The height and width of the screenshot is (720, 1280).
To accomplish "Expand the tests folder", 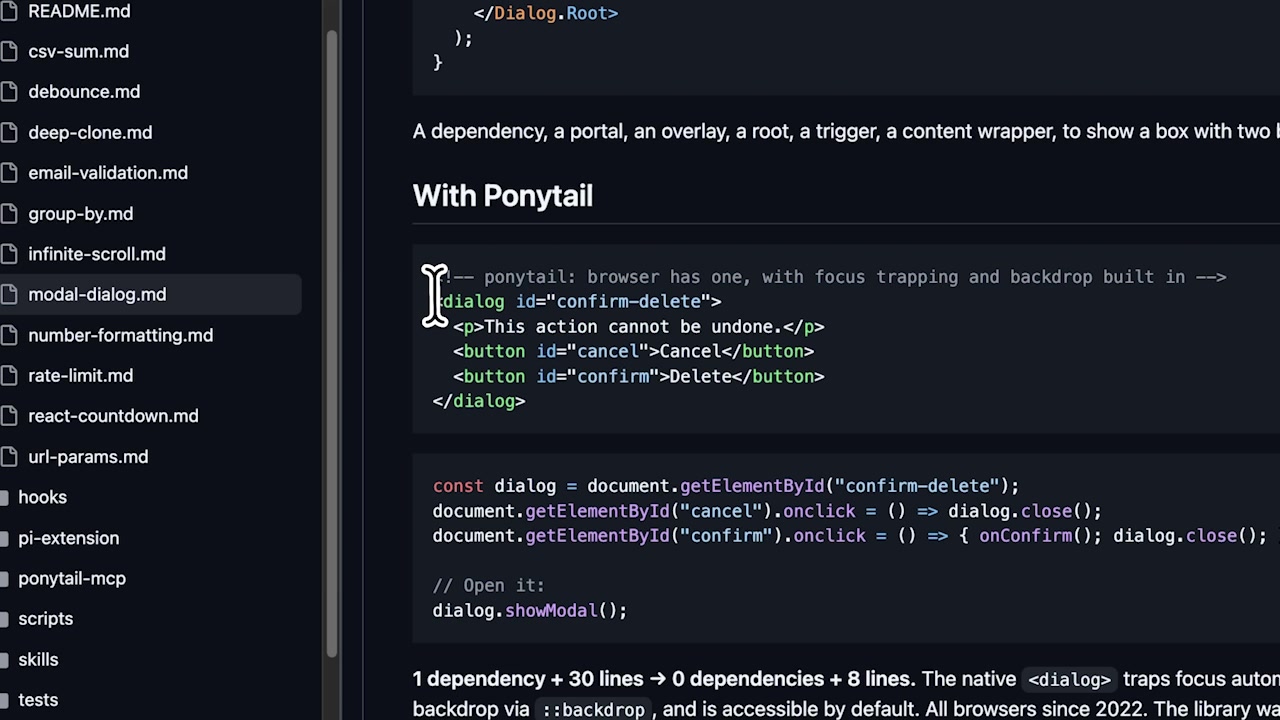I will point(38,700).
